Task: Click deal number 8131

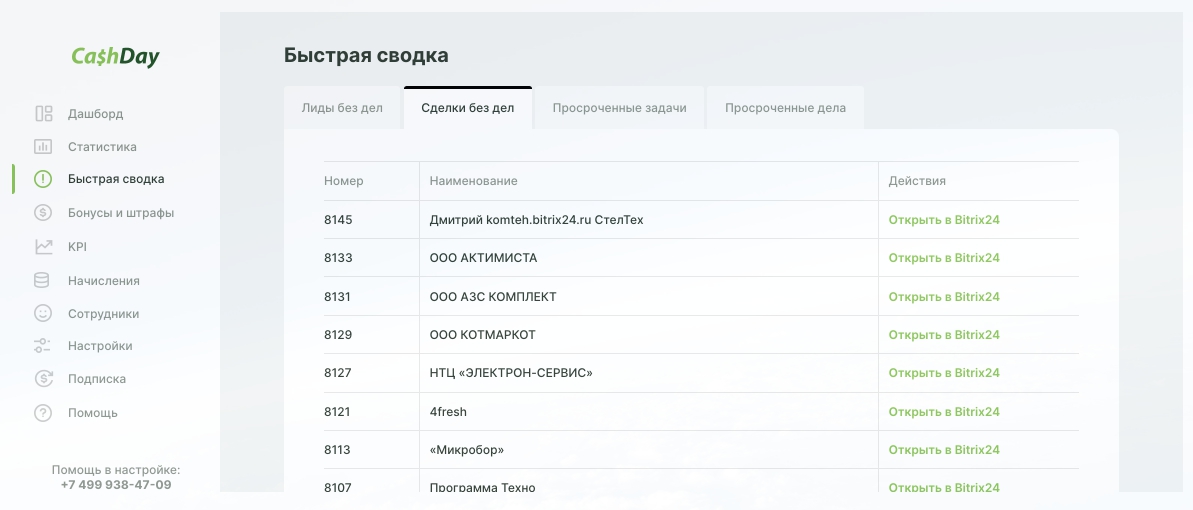Action: tap(337, 297)
